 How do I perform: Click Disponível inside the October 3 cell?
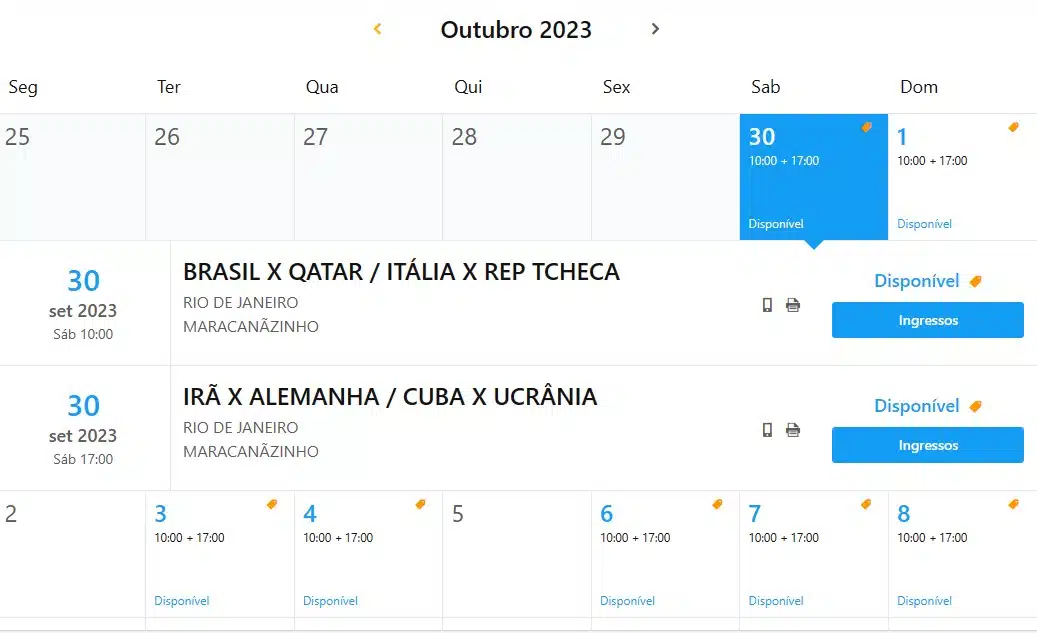click(181, 600)
